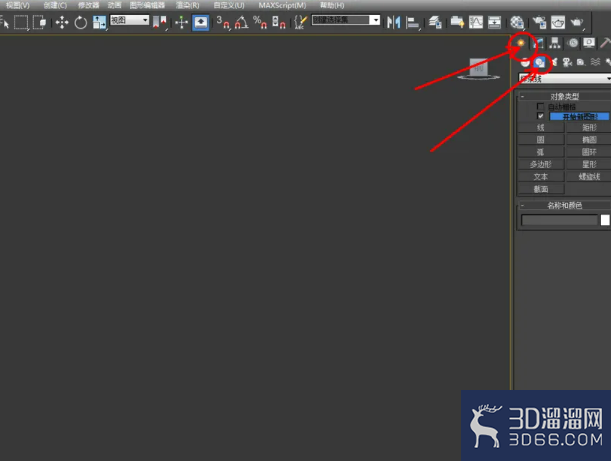The image size is (611, 461).
Task: Open the shape subcategory dropdown list
Action: pos(565,79)
